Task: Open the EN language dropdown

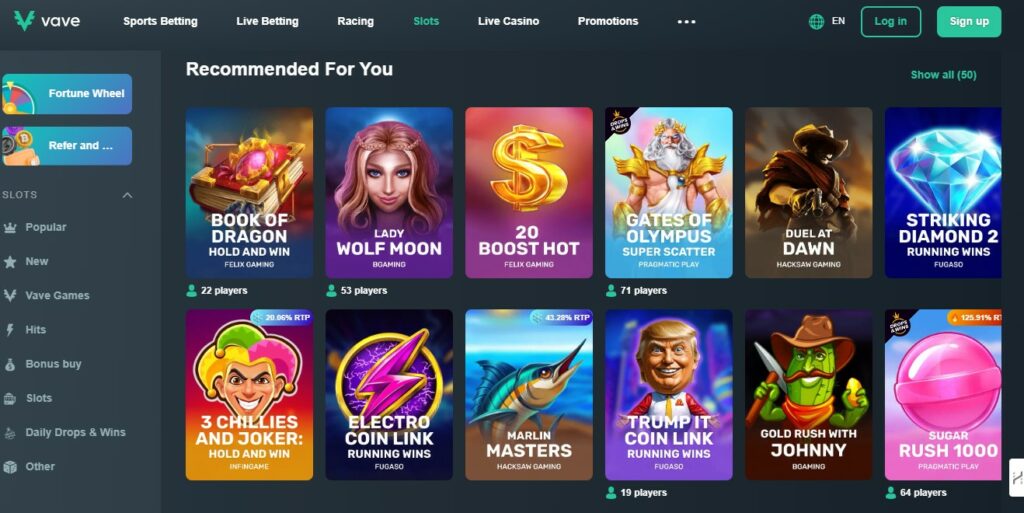Action: point(839,21)
